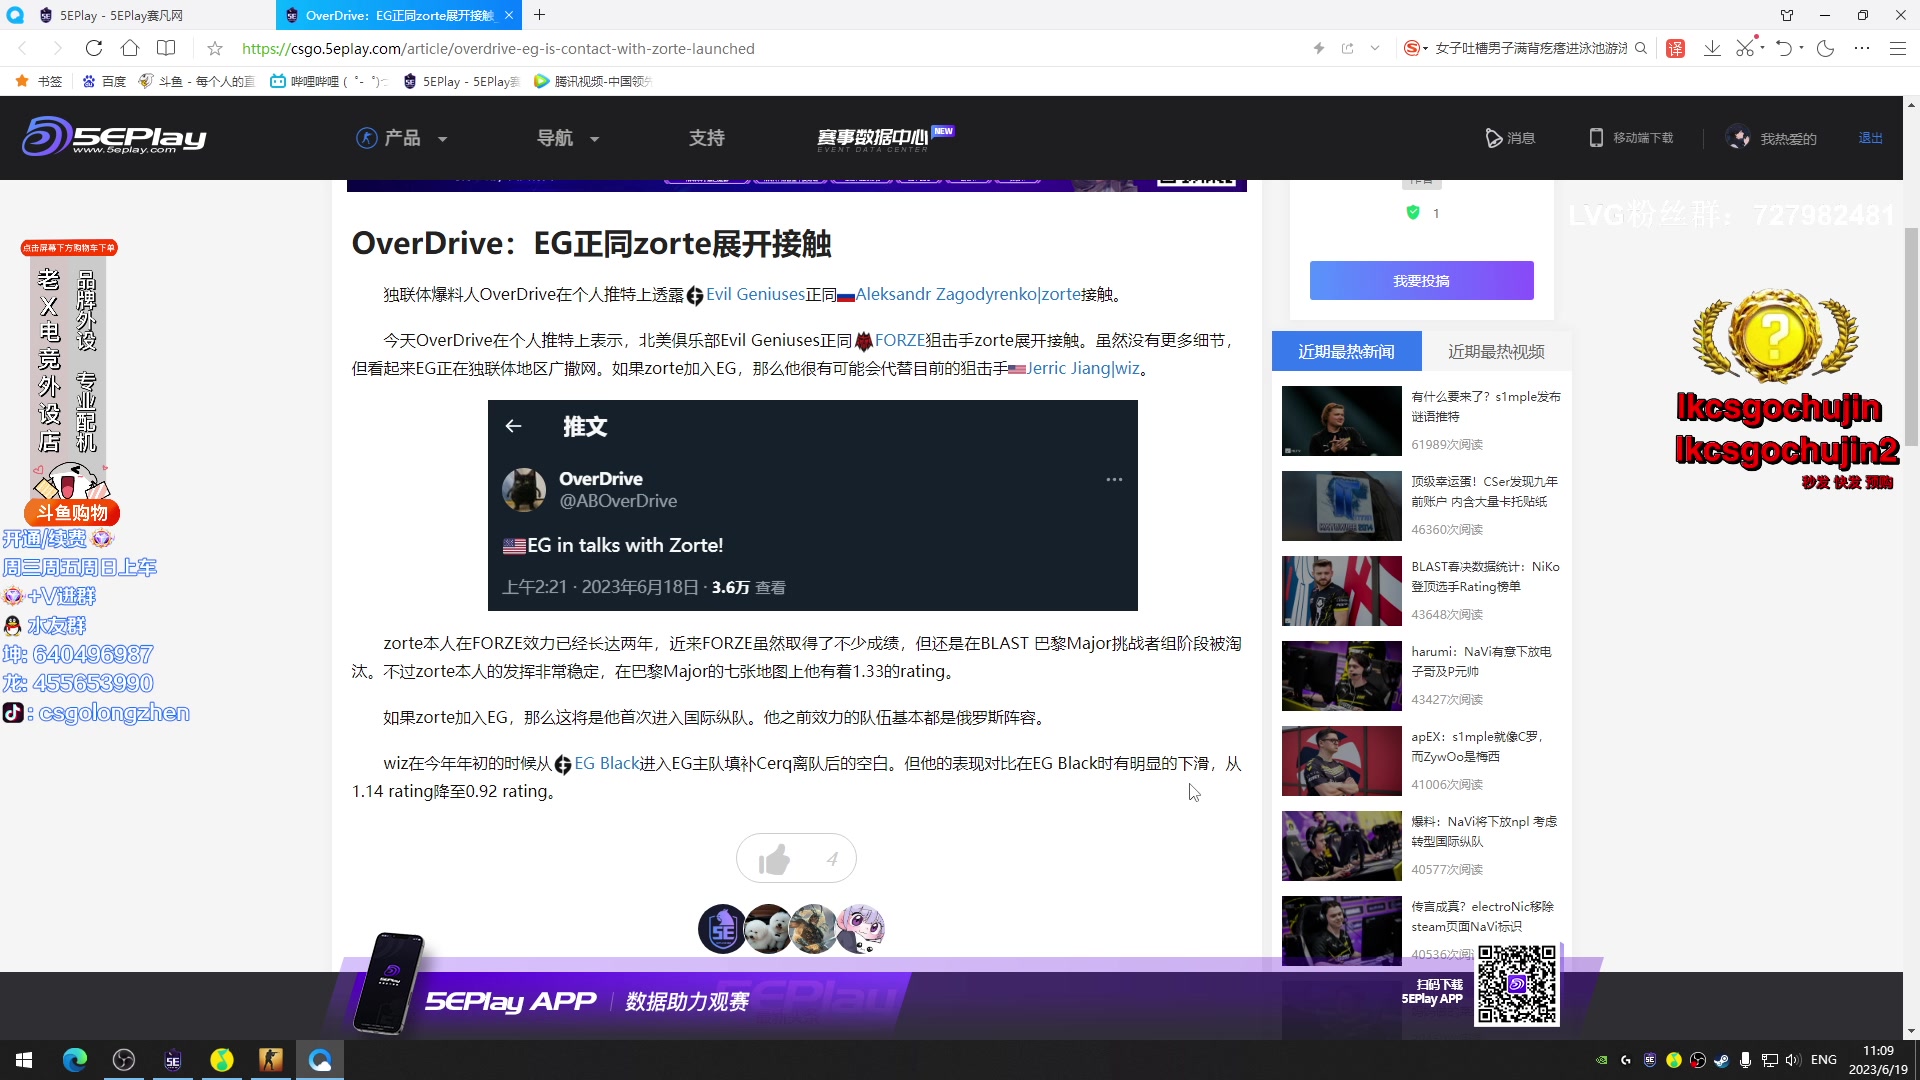Switch to 近期最热视频 tab
The image size is (1920, 1080).
[x=1496, y=351]
